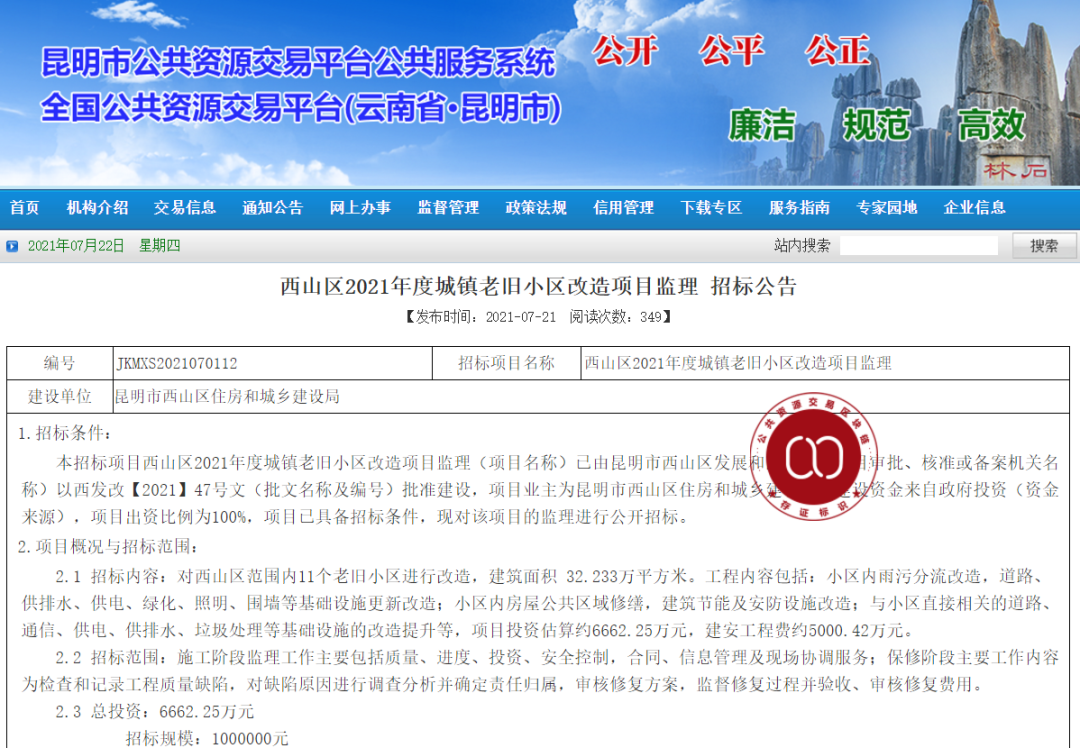Open the 信用管理 menu item

click(x=623, y=207)
